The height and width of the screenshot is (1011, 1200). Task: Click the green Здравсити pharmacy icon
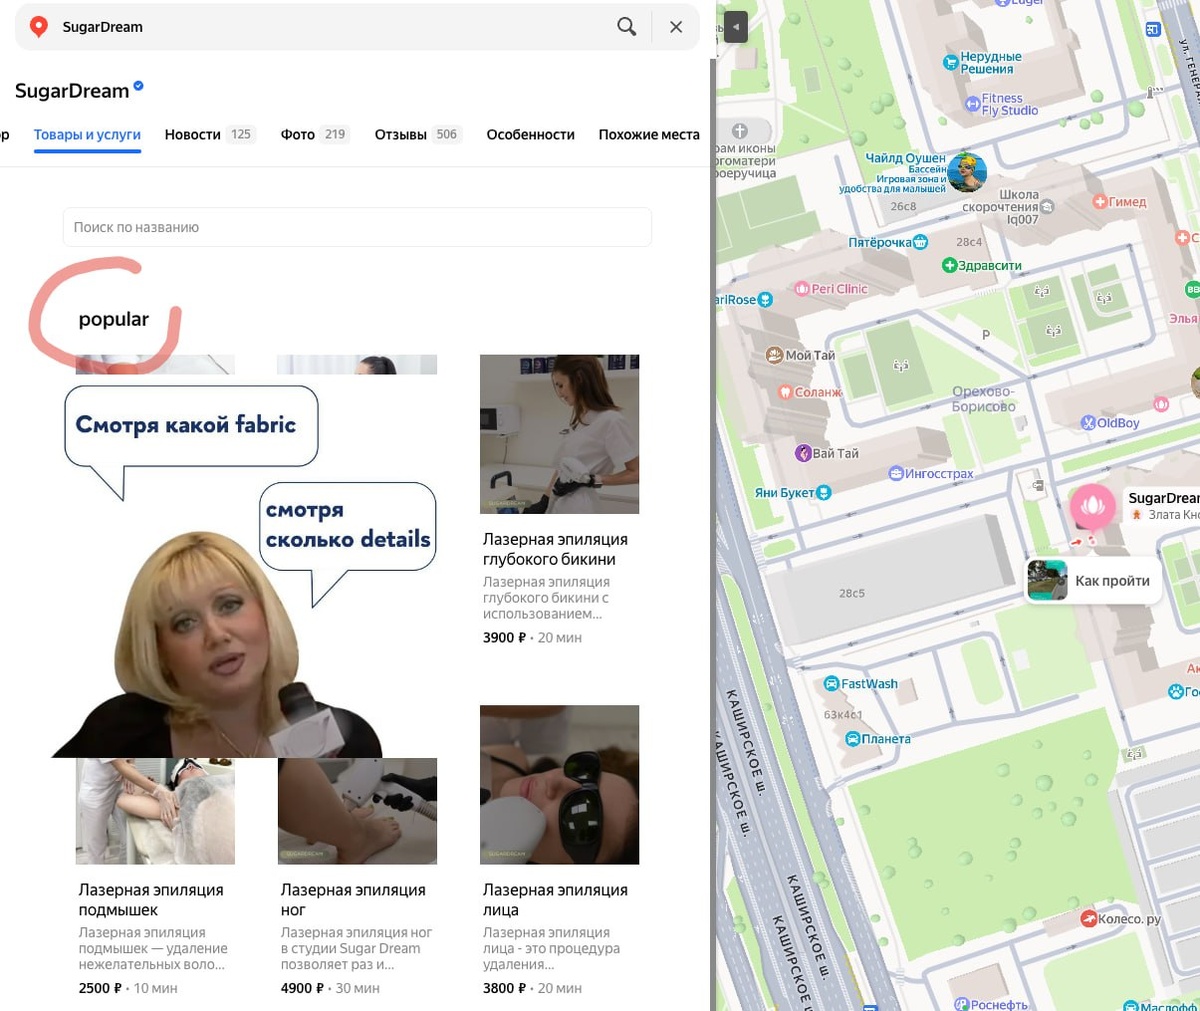click(x=950, y=265)
